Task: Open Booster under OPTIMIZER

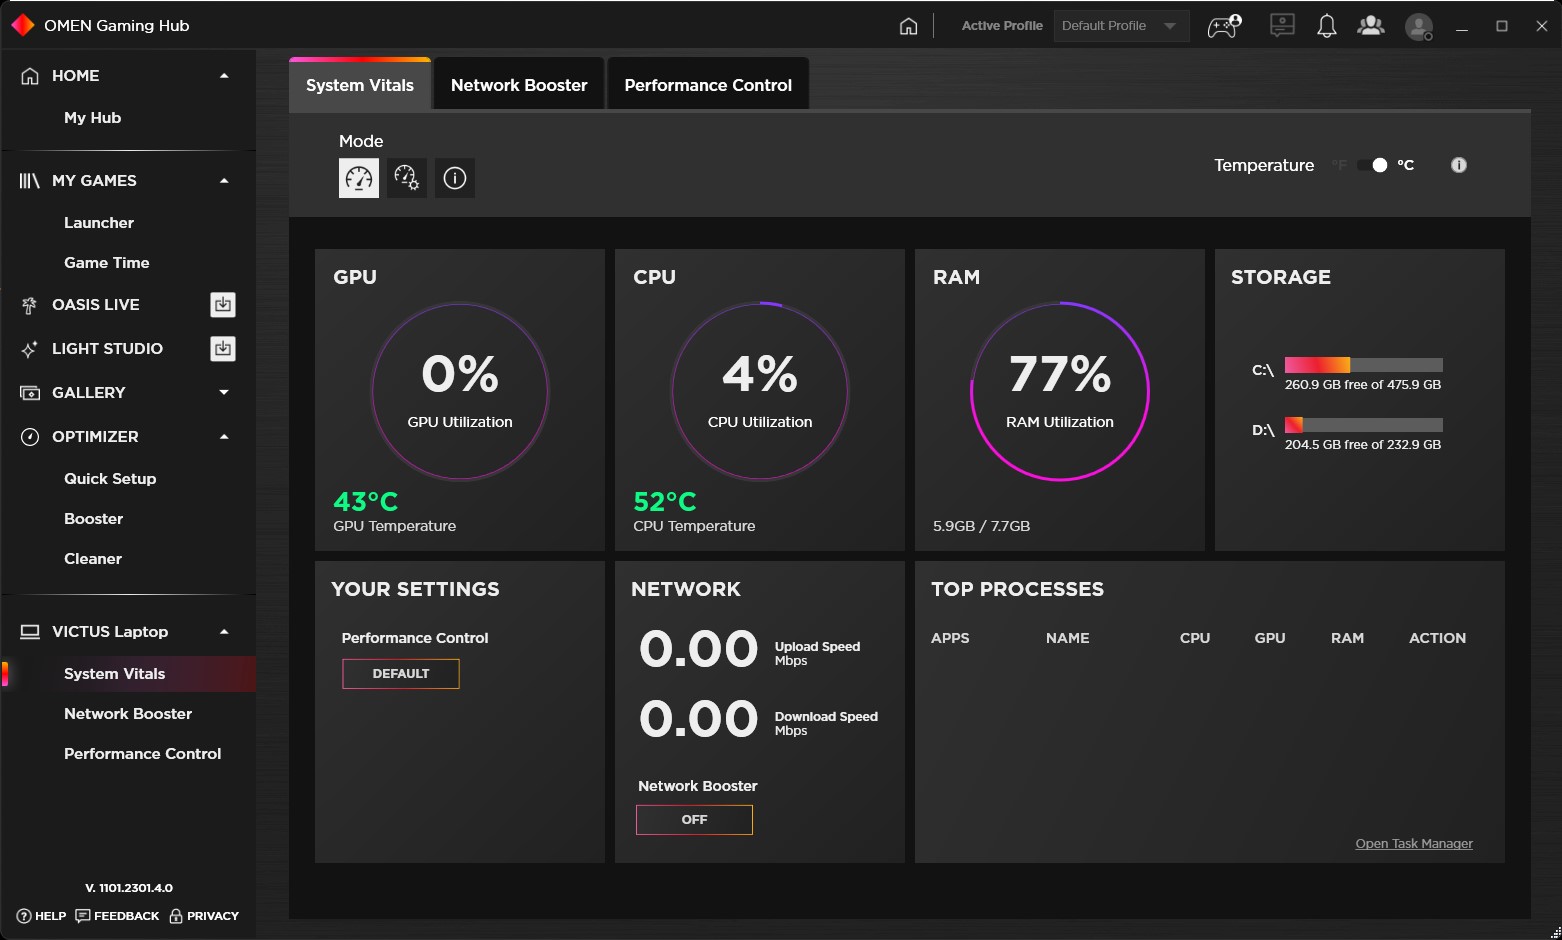Action: click(93, 519)
